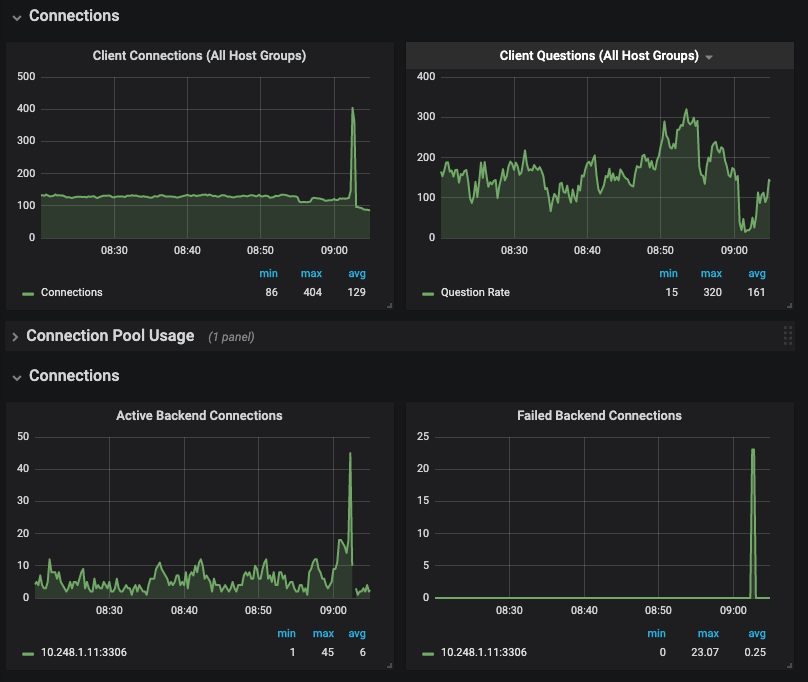The image size is (808, 682).
Task: Click series icon for 10.248.1.11:3306 in Active Backend
Action: click(27, 652)
